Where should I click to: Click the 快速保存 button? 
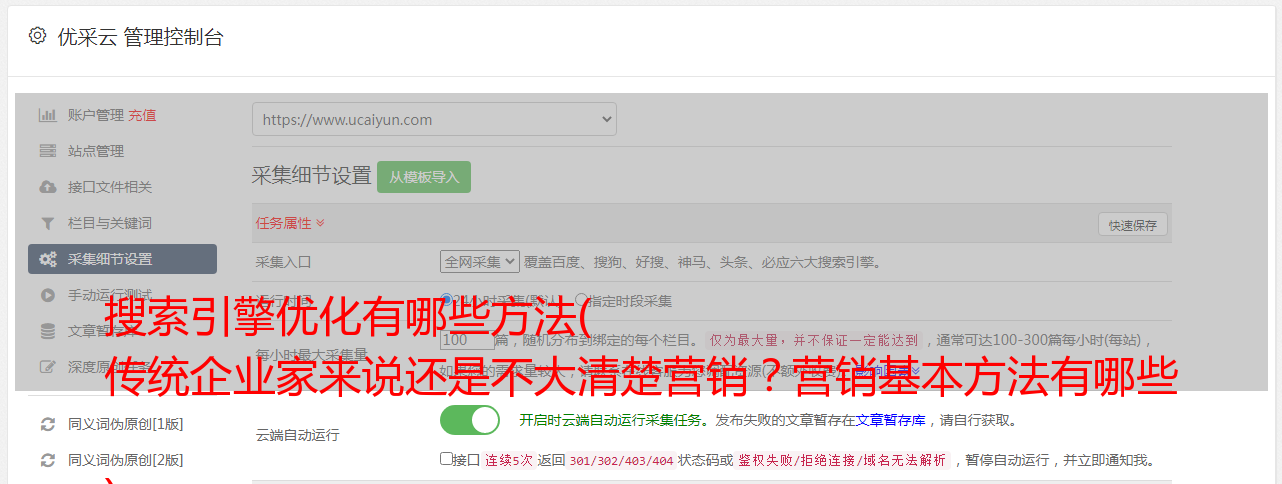1133,225
